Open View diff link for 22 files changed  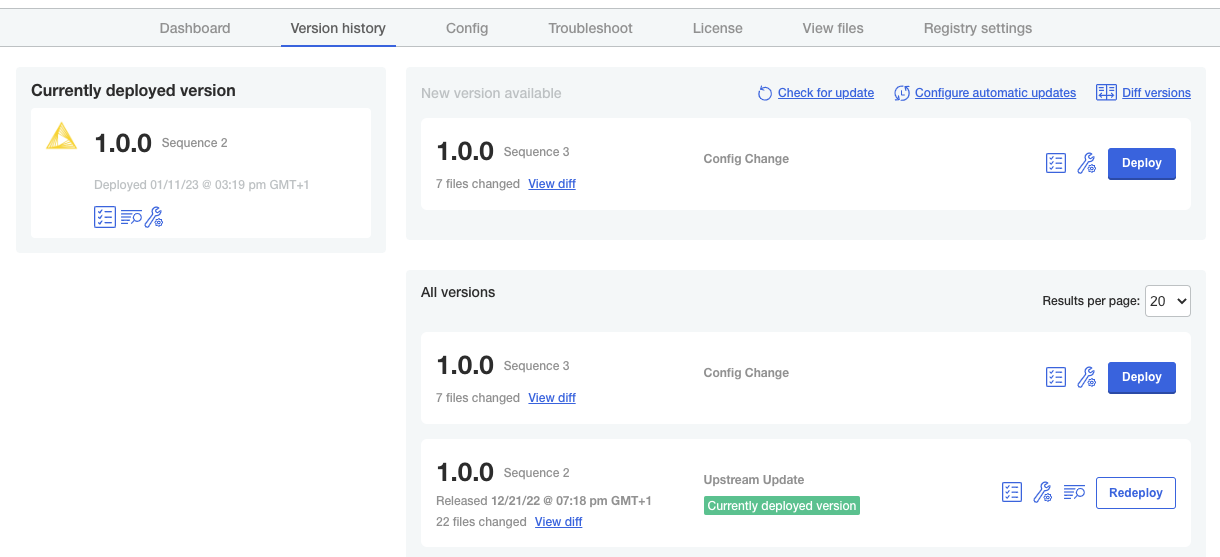coord(558,522)
